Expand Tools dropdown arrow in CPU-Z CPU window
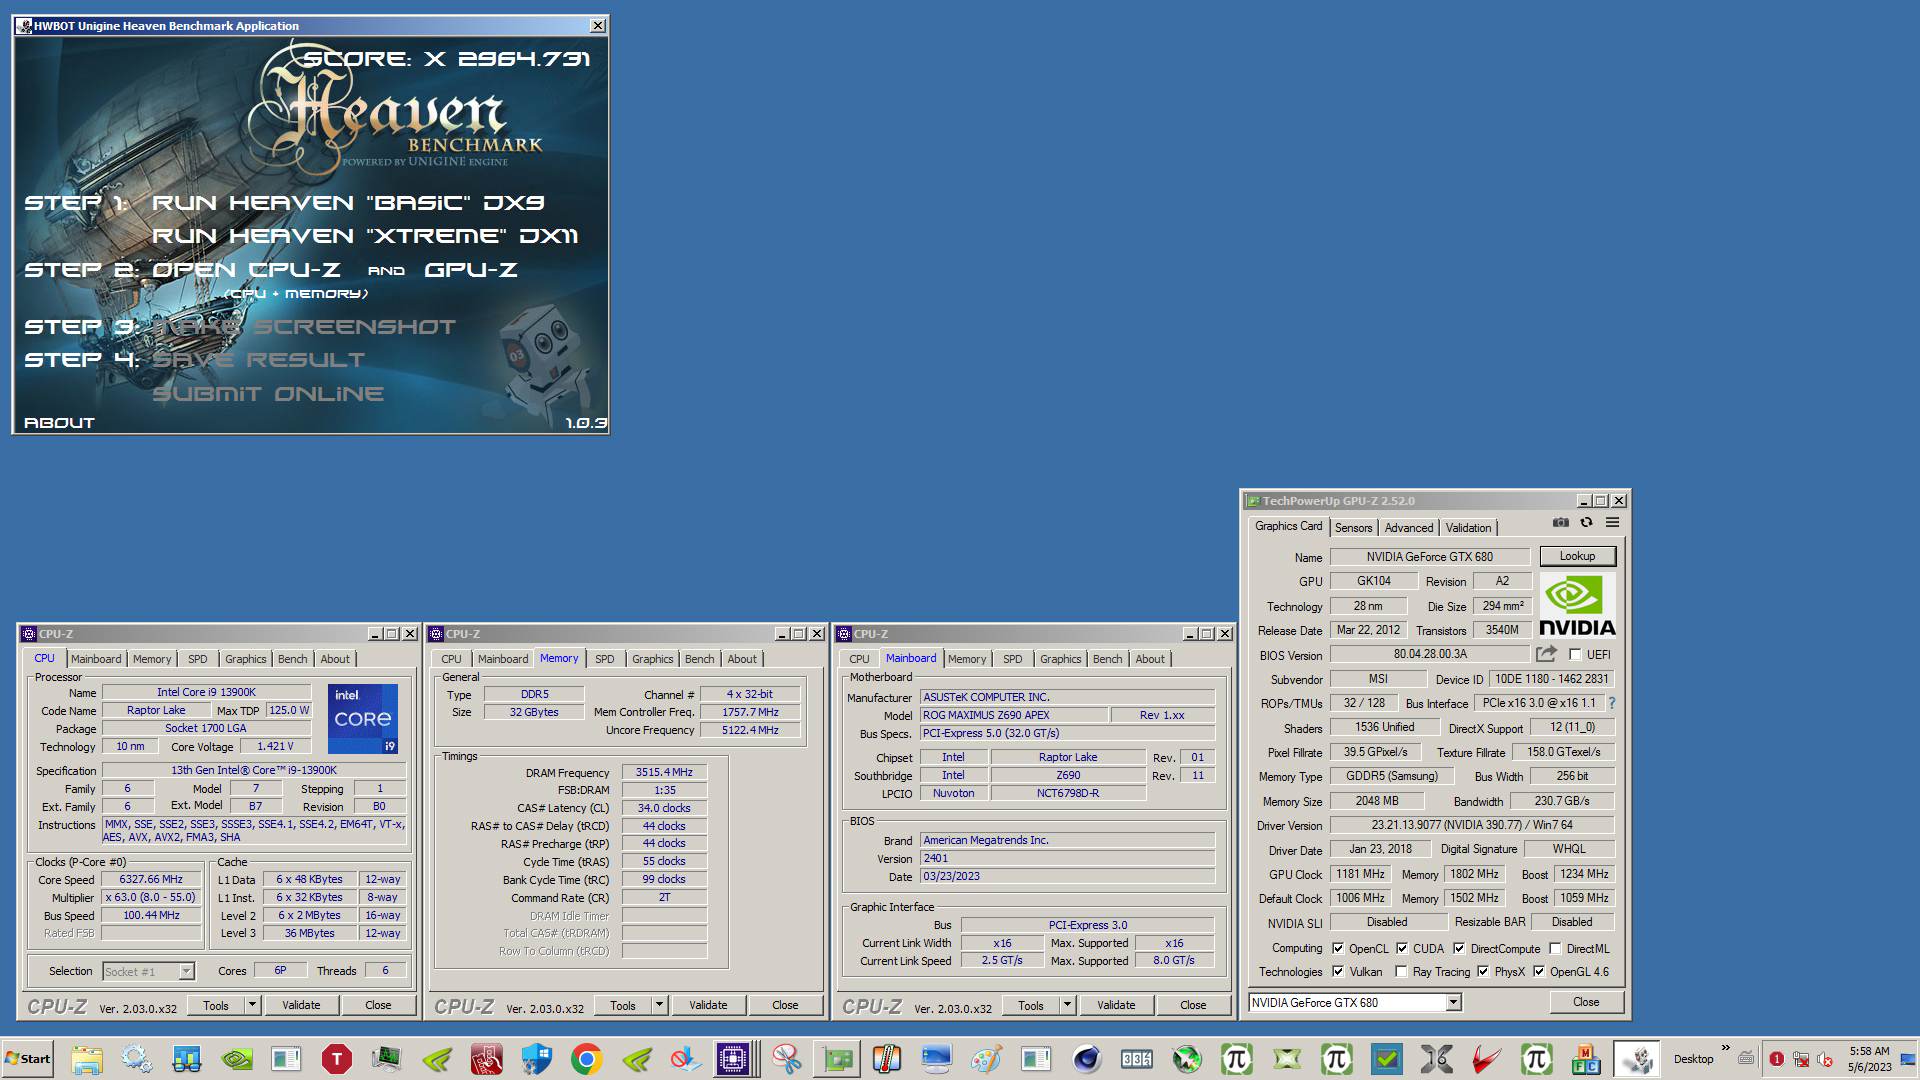 [x=252, y=1005]
